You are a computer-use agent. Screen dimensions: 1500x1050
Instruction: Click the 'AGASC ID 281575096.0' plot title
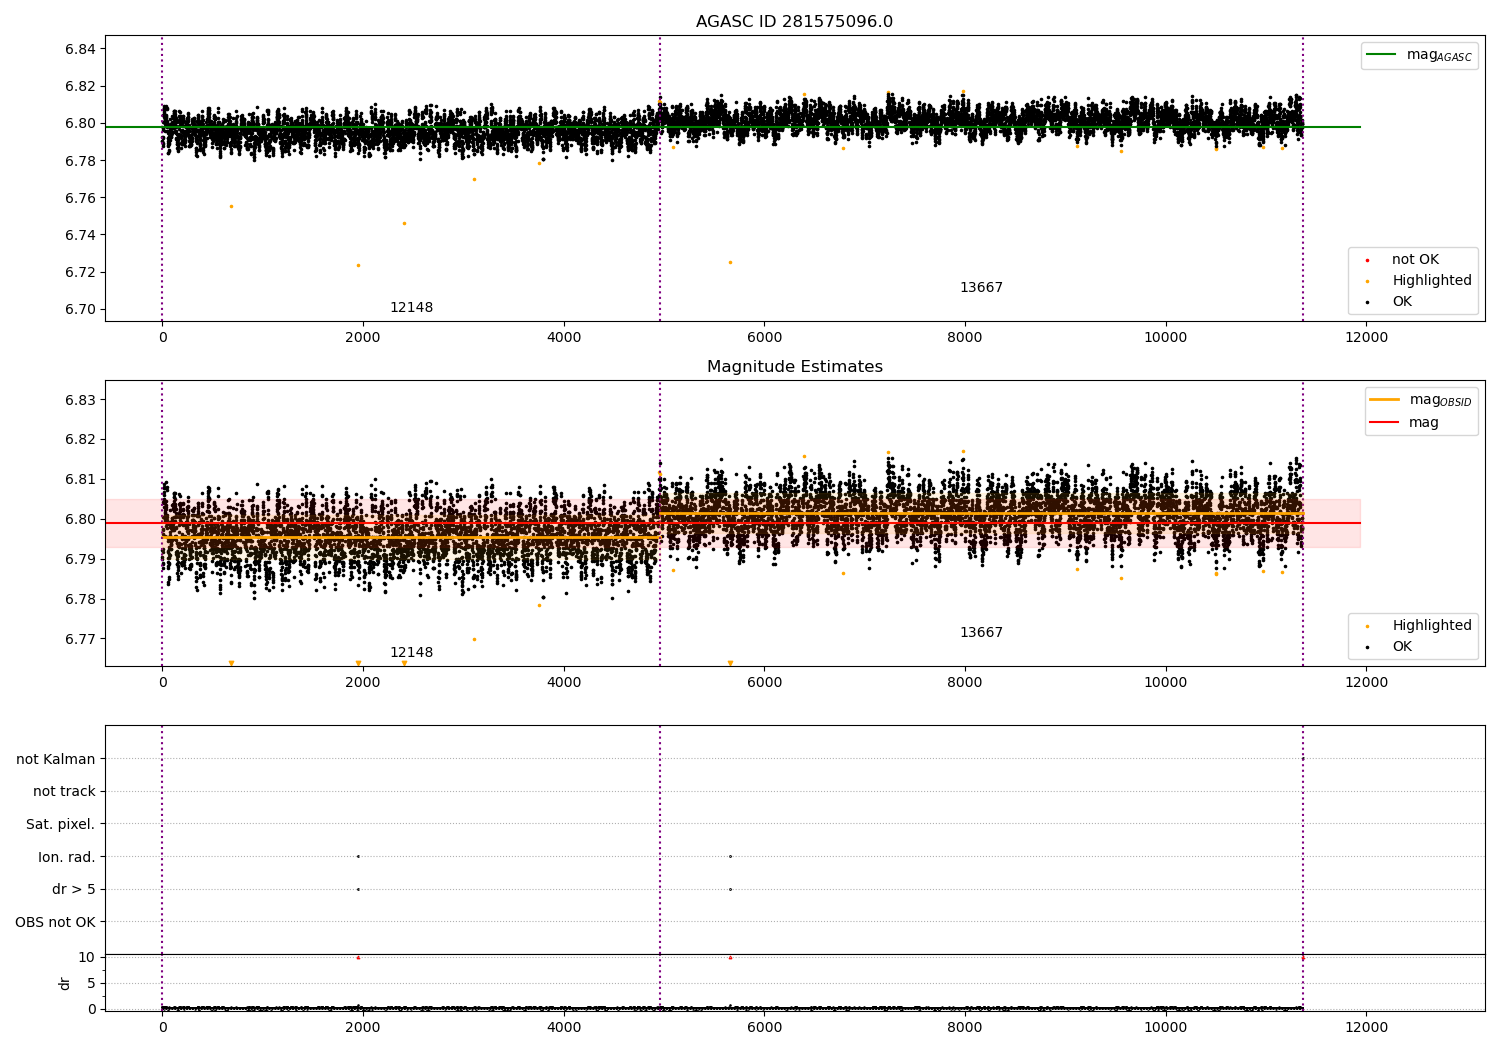point(794,22)
